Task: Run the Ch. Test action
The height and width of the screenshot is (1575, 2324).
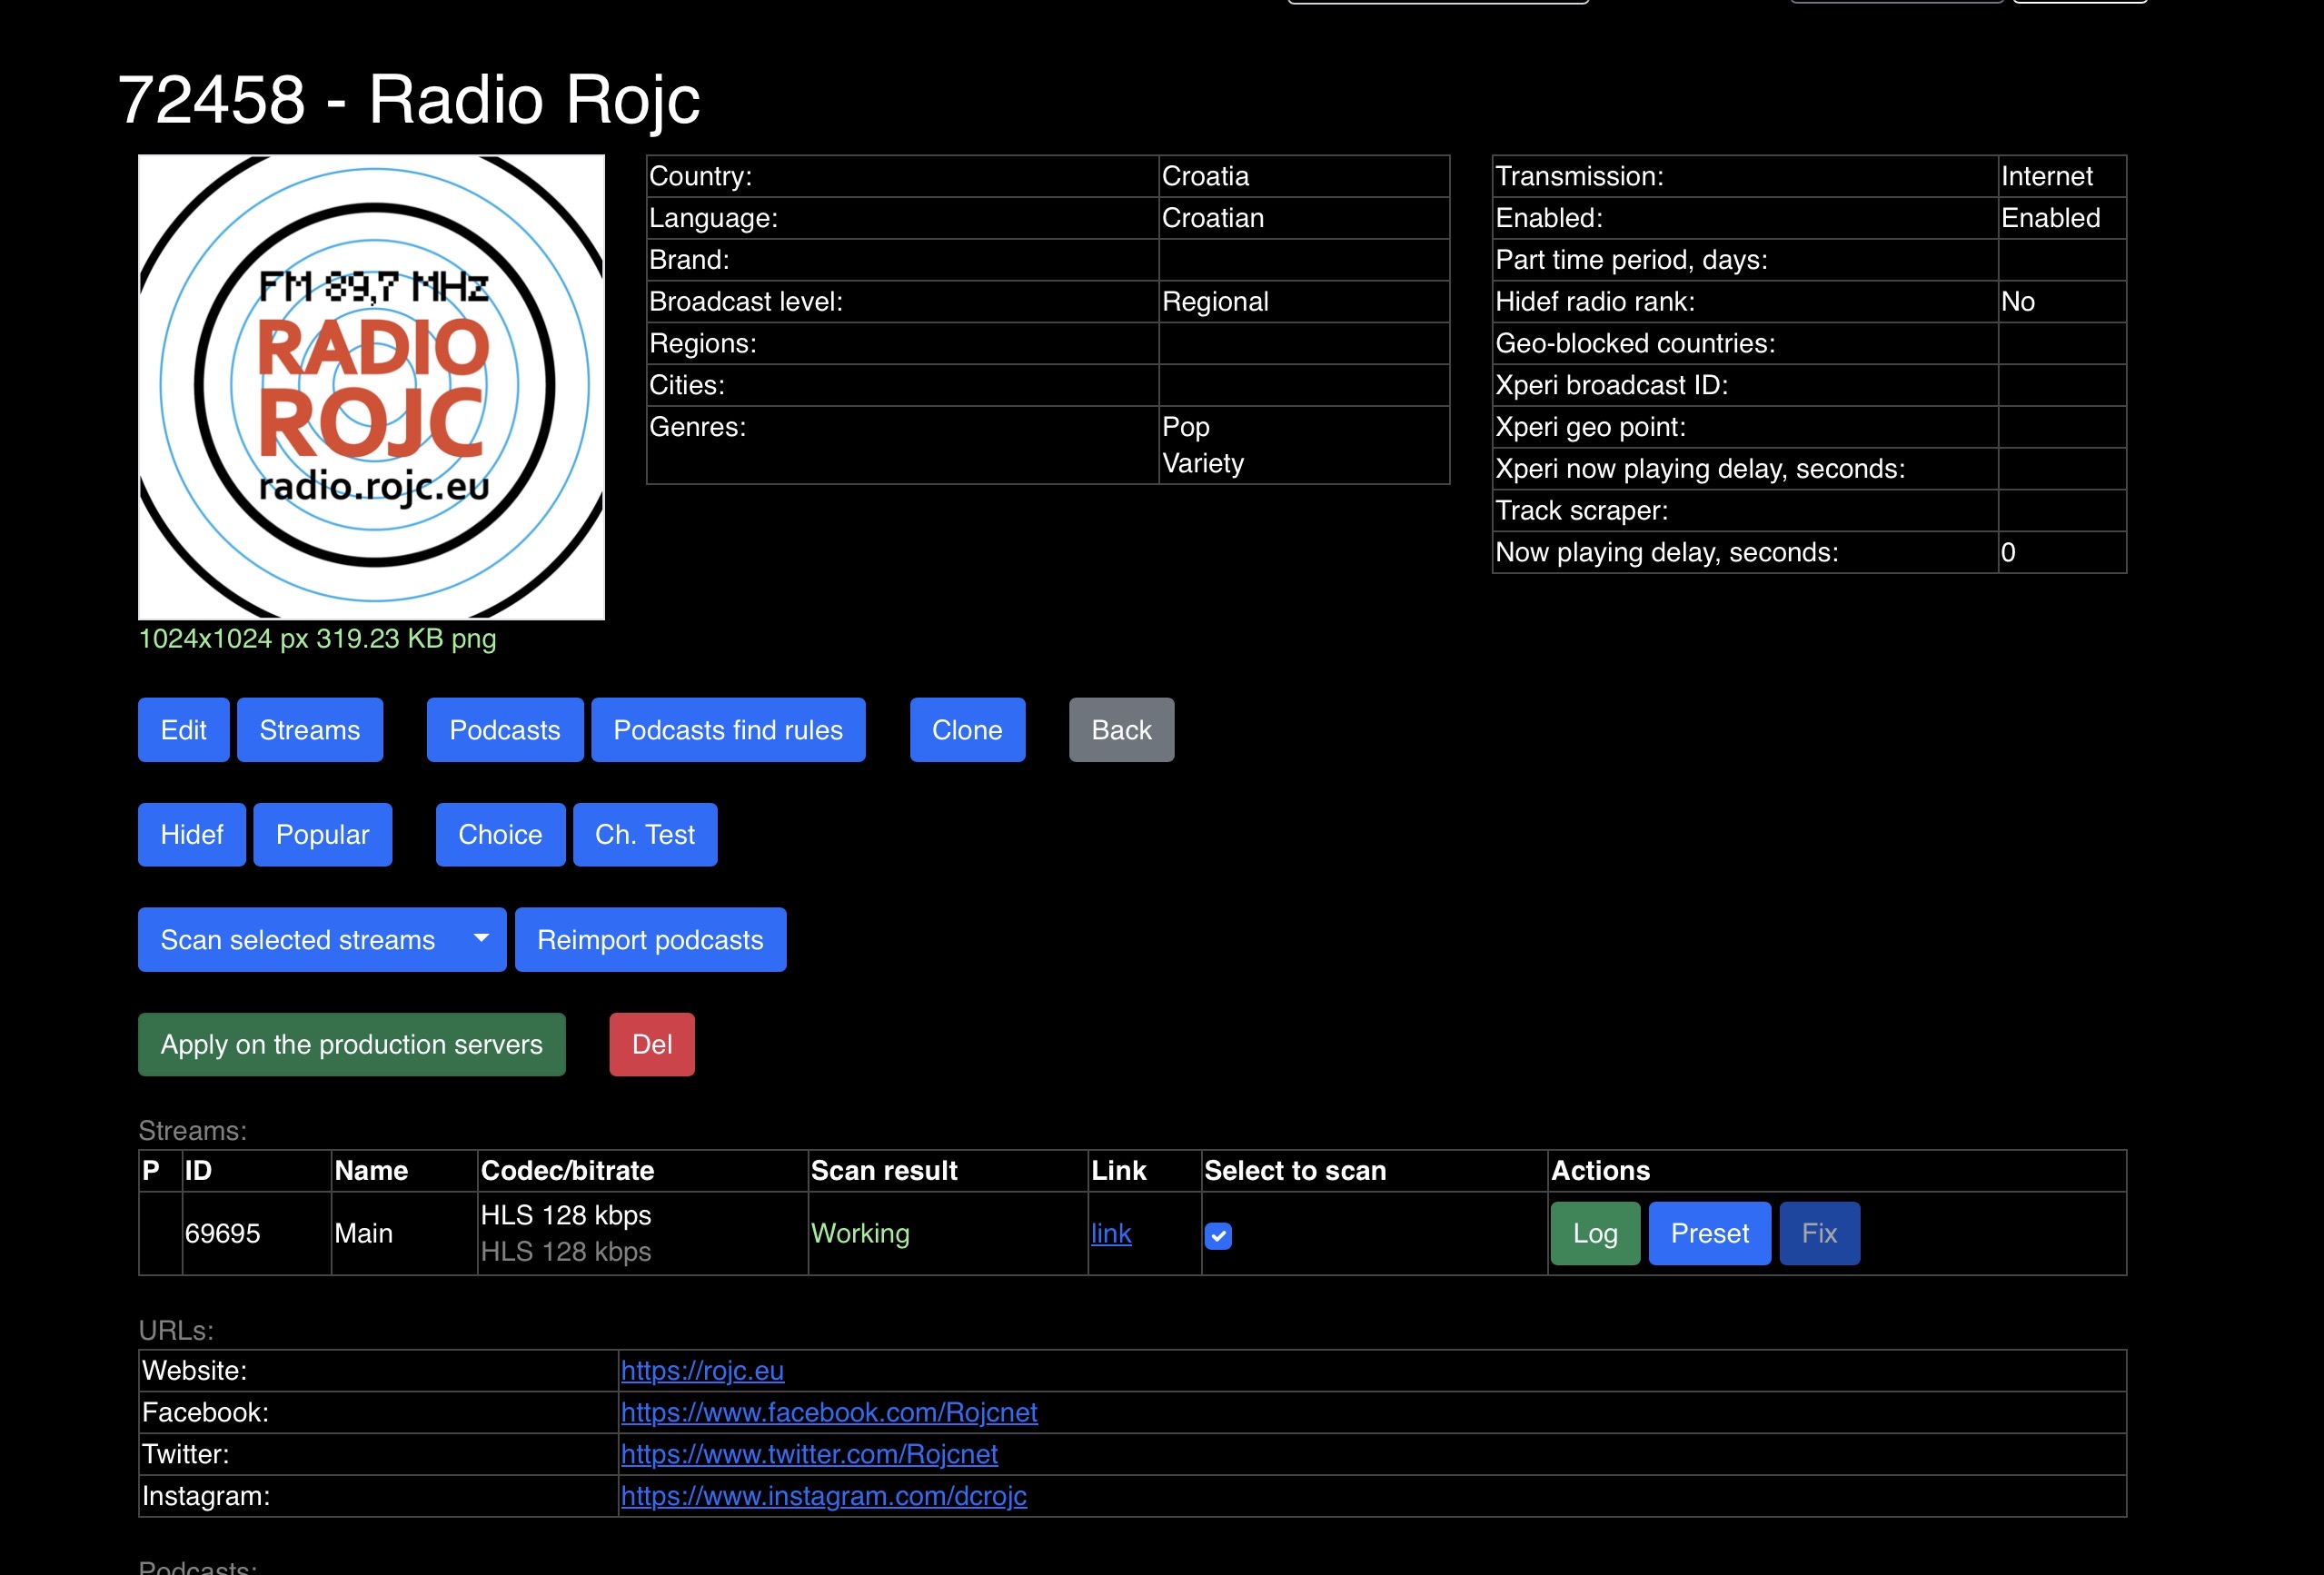Action: click(645, 835)
